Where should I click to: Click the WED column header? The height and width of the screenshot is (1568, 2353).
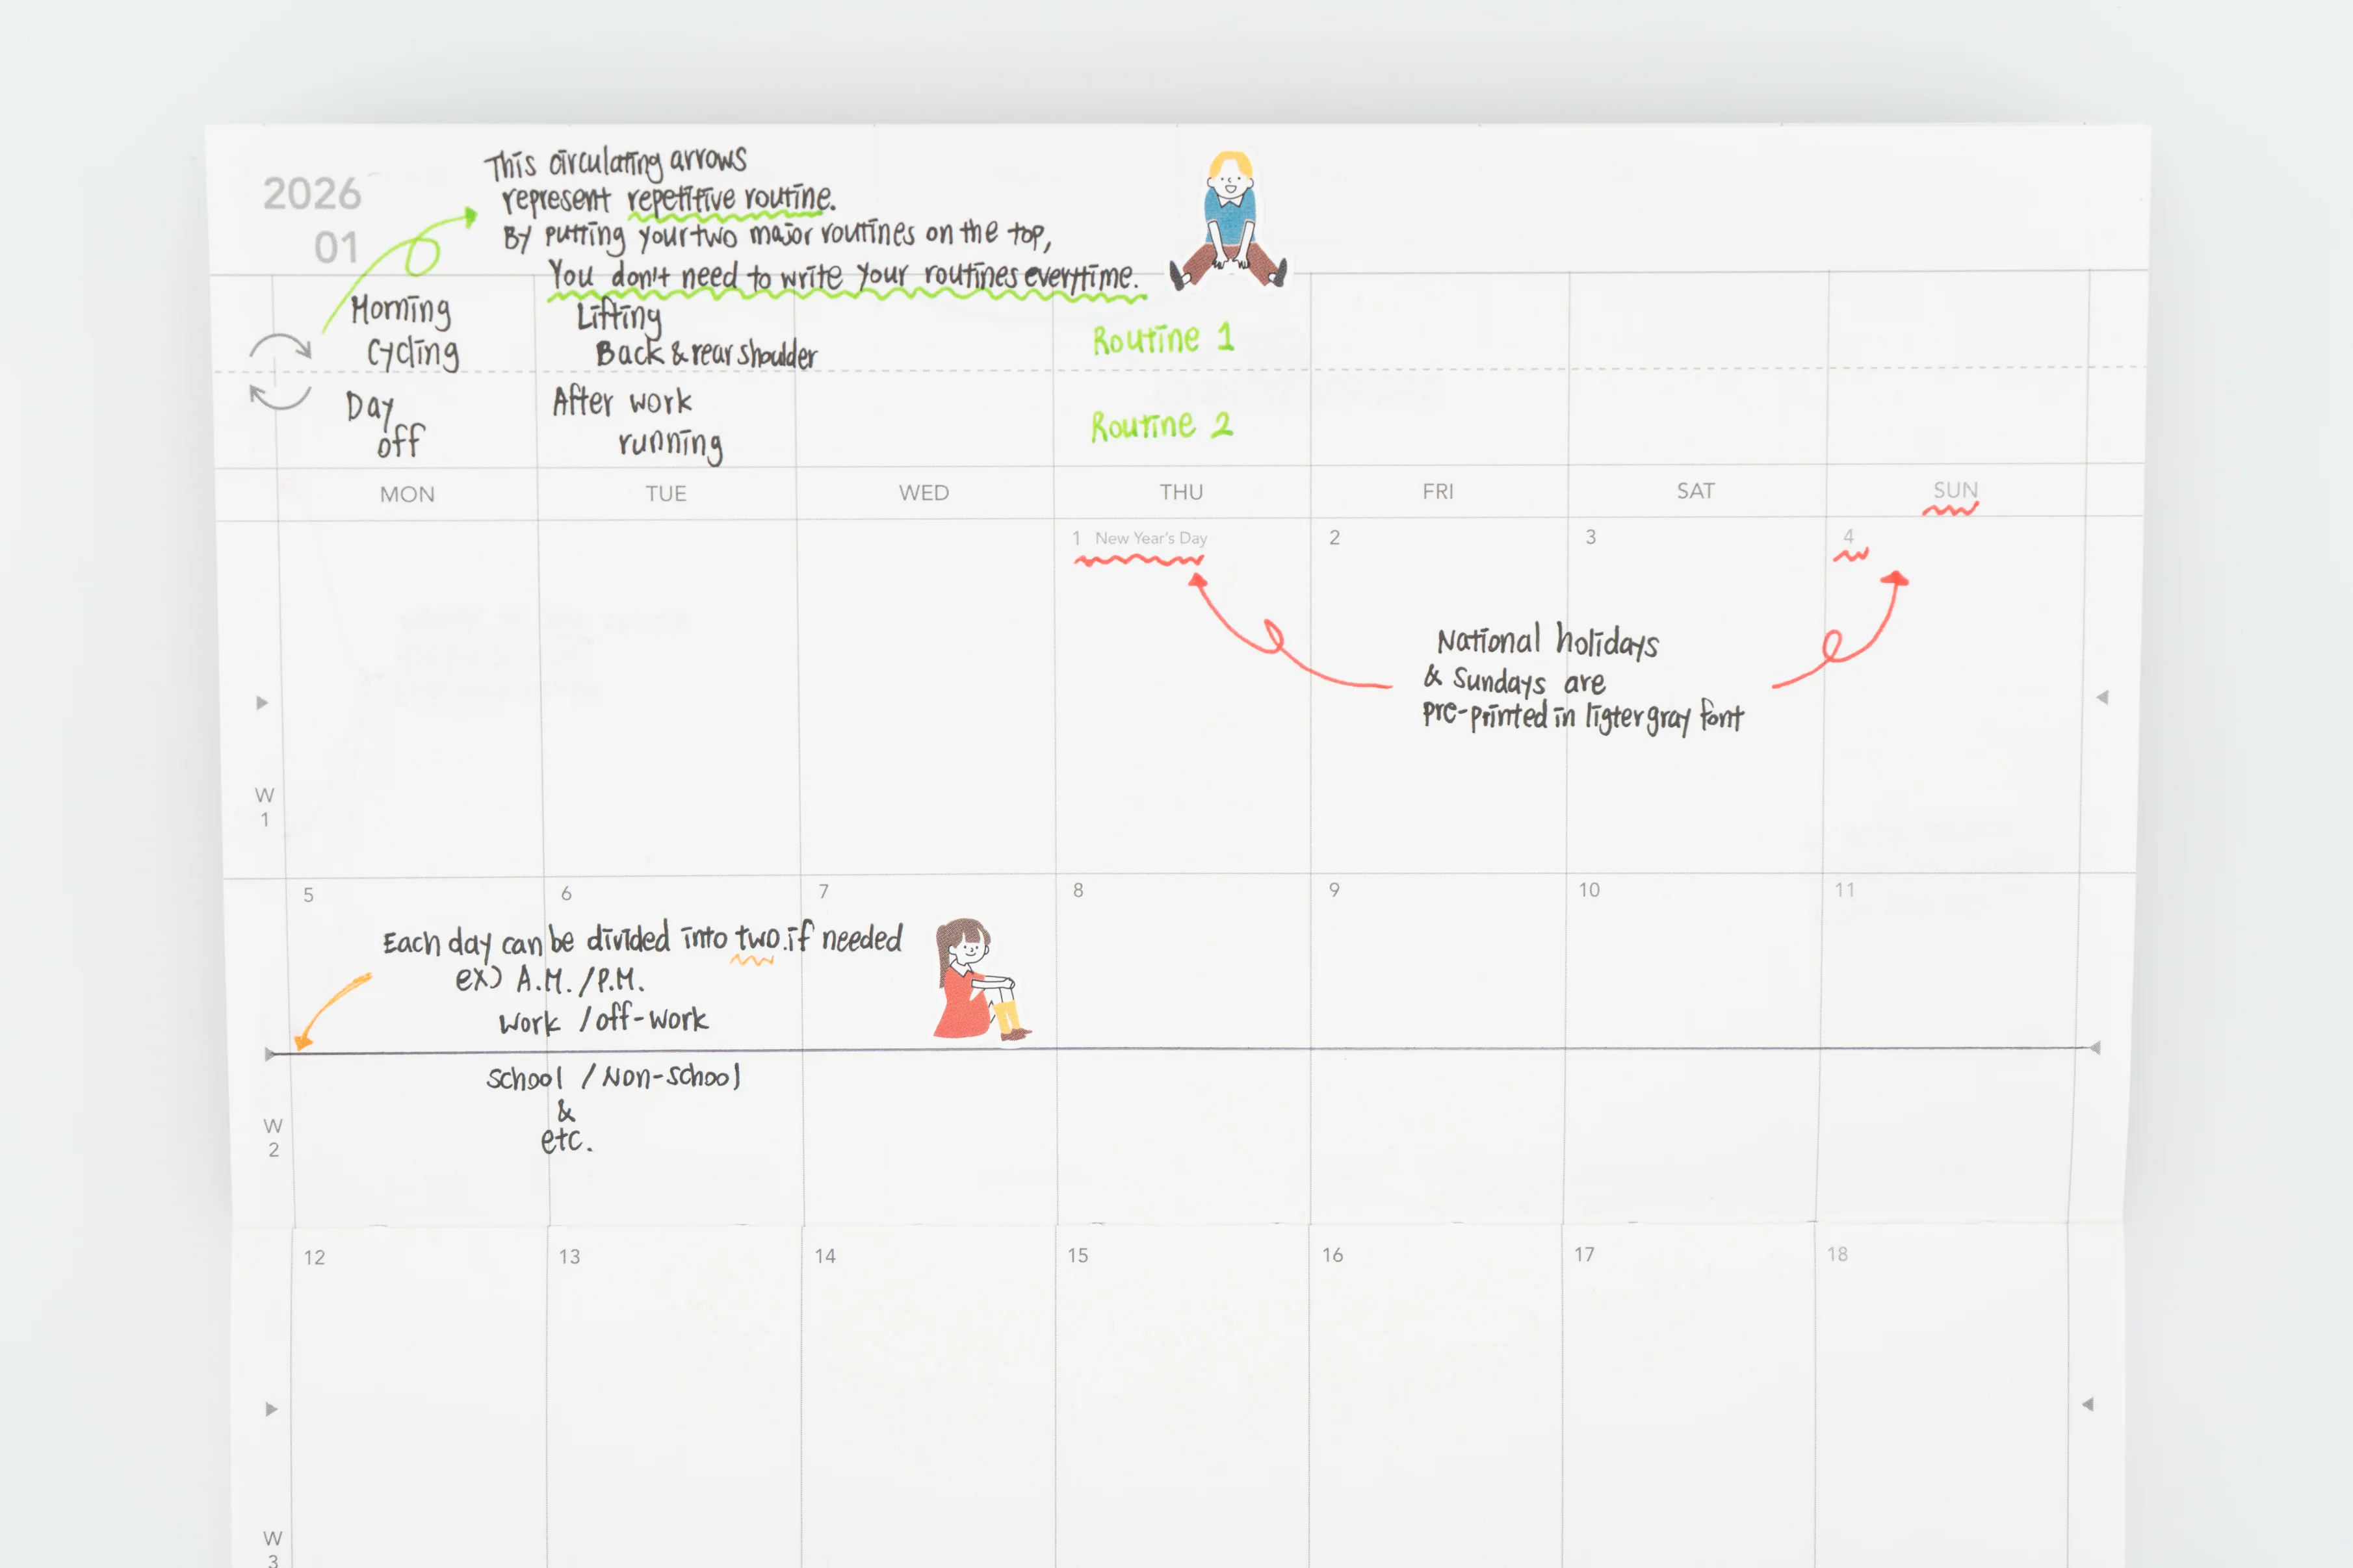[x=924, y=492]
